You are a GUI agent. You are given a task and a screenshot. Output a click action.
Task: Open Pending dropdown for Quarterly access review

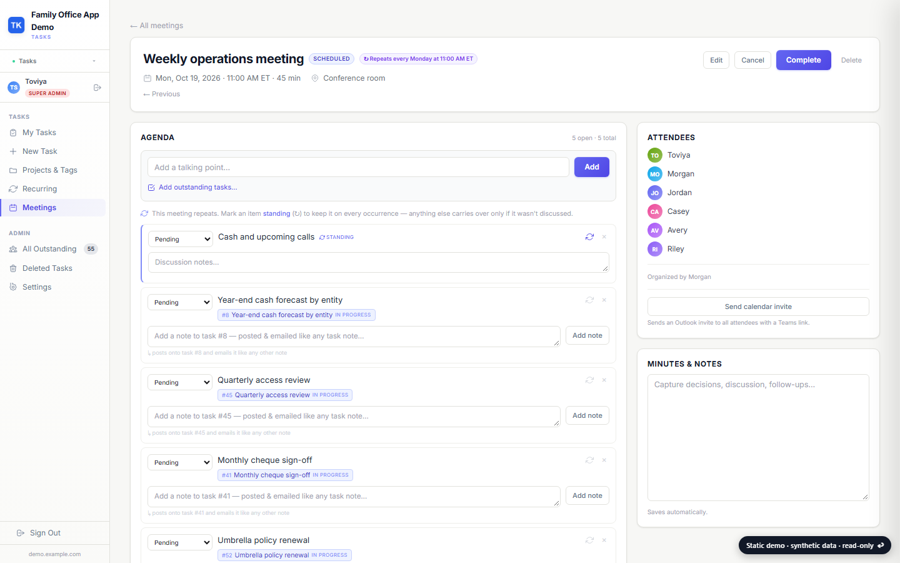pos(180,382)
